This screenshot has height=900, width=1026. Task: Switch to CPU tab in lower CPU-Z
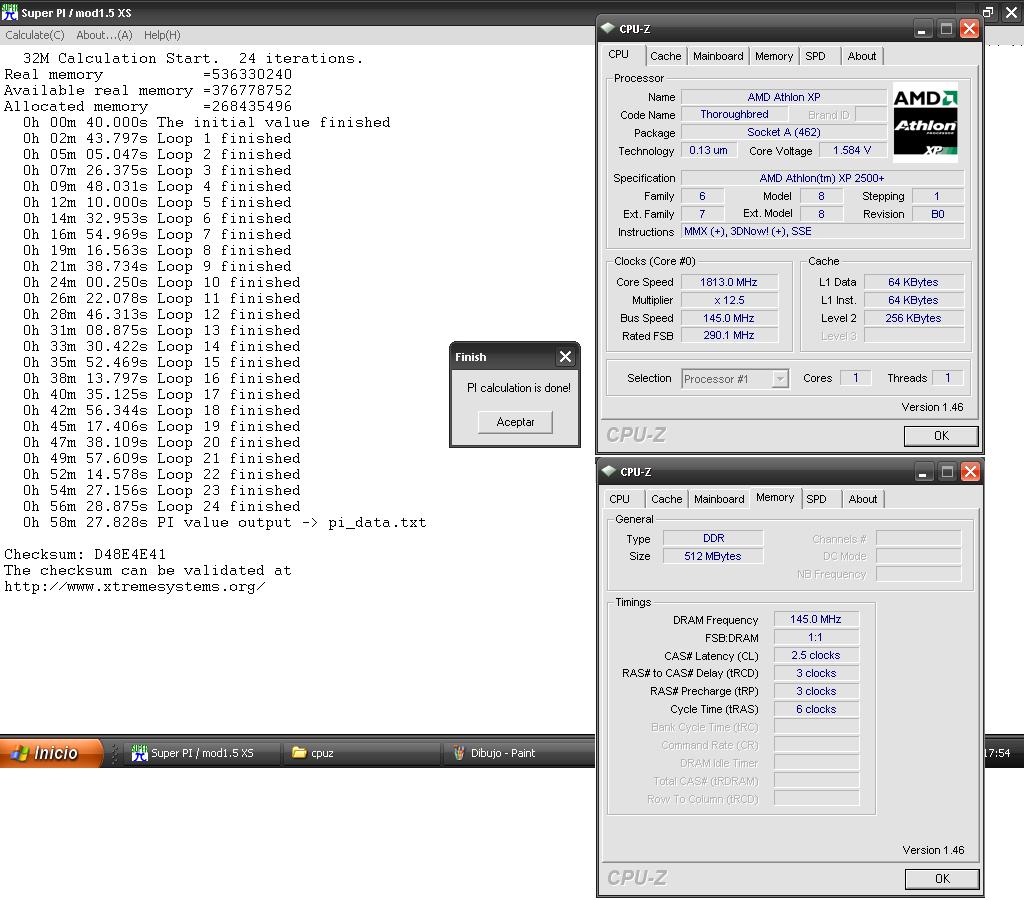click(620, 499)
